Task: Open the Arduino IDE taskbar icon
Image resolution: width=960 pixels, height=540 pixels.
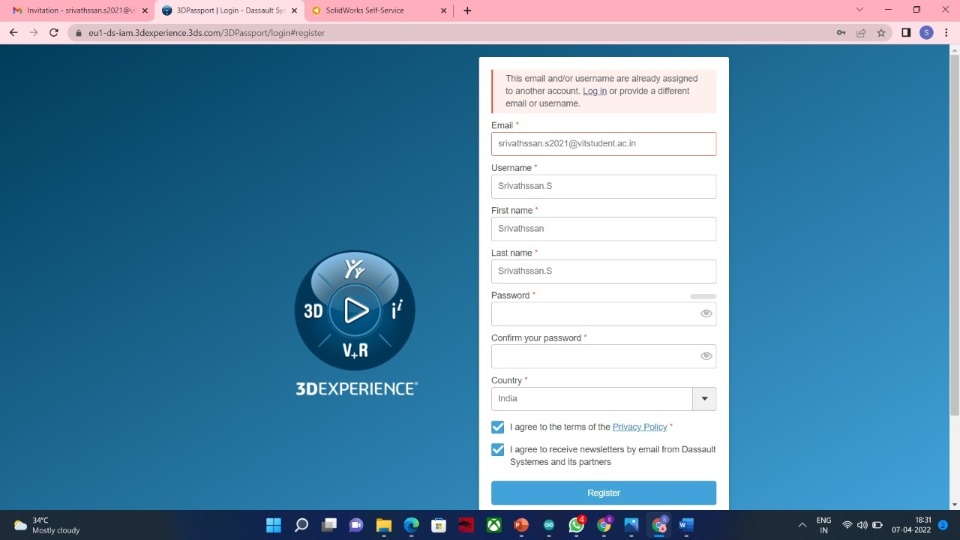Action: [x=549, y=525]
